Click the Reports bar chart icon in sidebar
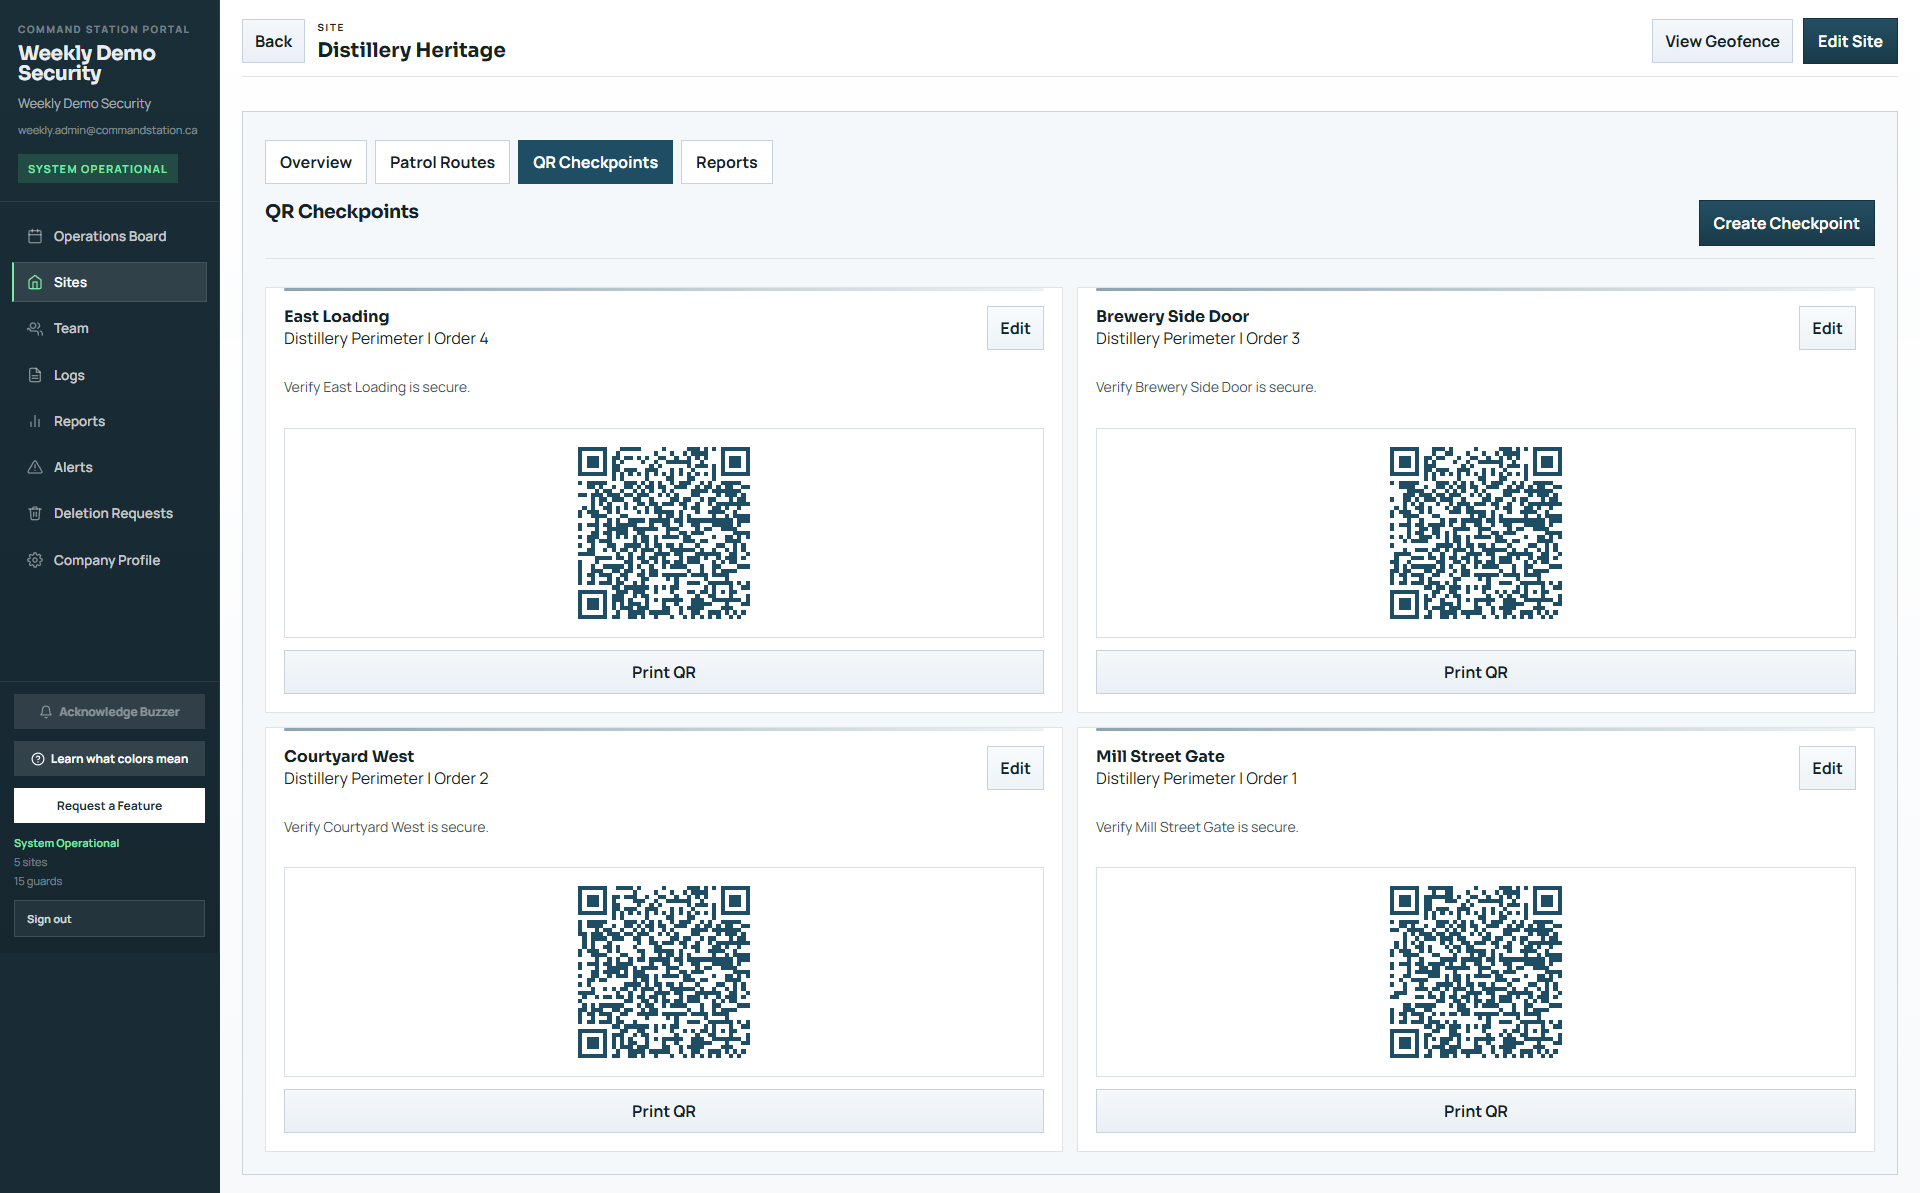The image size is (1920, 1193). [x=35, y=421]
